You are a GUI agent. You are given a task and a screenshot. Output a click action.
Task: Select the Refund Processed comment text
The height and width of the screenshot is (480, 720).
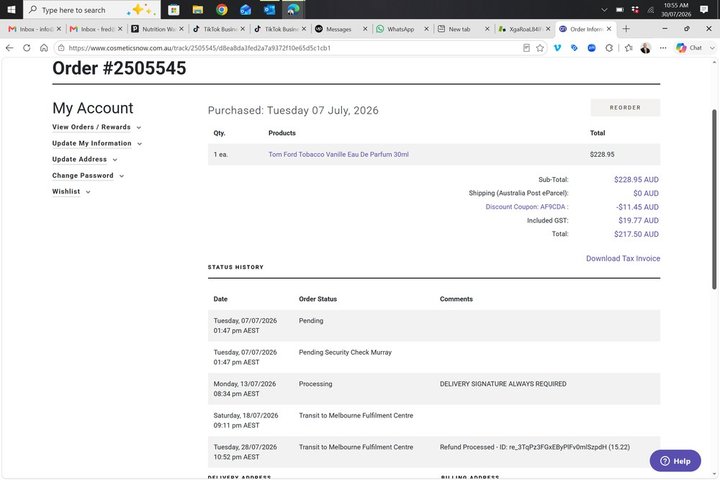(x=534, y=447)
